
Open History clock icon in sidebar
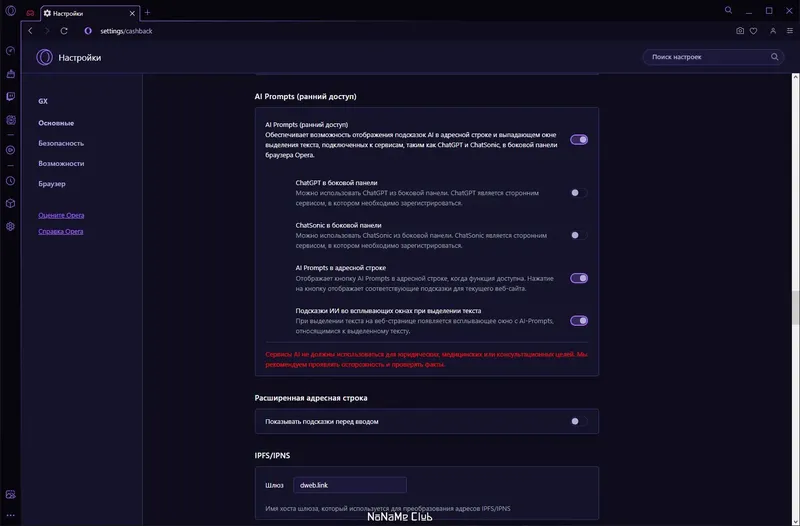(10, 181)
